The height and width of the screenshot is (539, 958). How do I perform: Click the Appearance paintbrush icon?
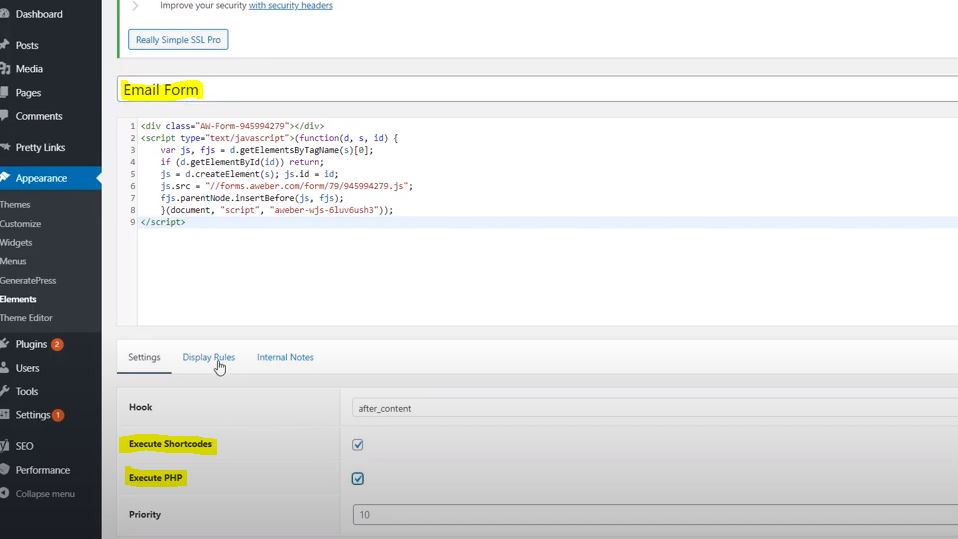tap(4, 178)
